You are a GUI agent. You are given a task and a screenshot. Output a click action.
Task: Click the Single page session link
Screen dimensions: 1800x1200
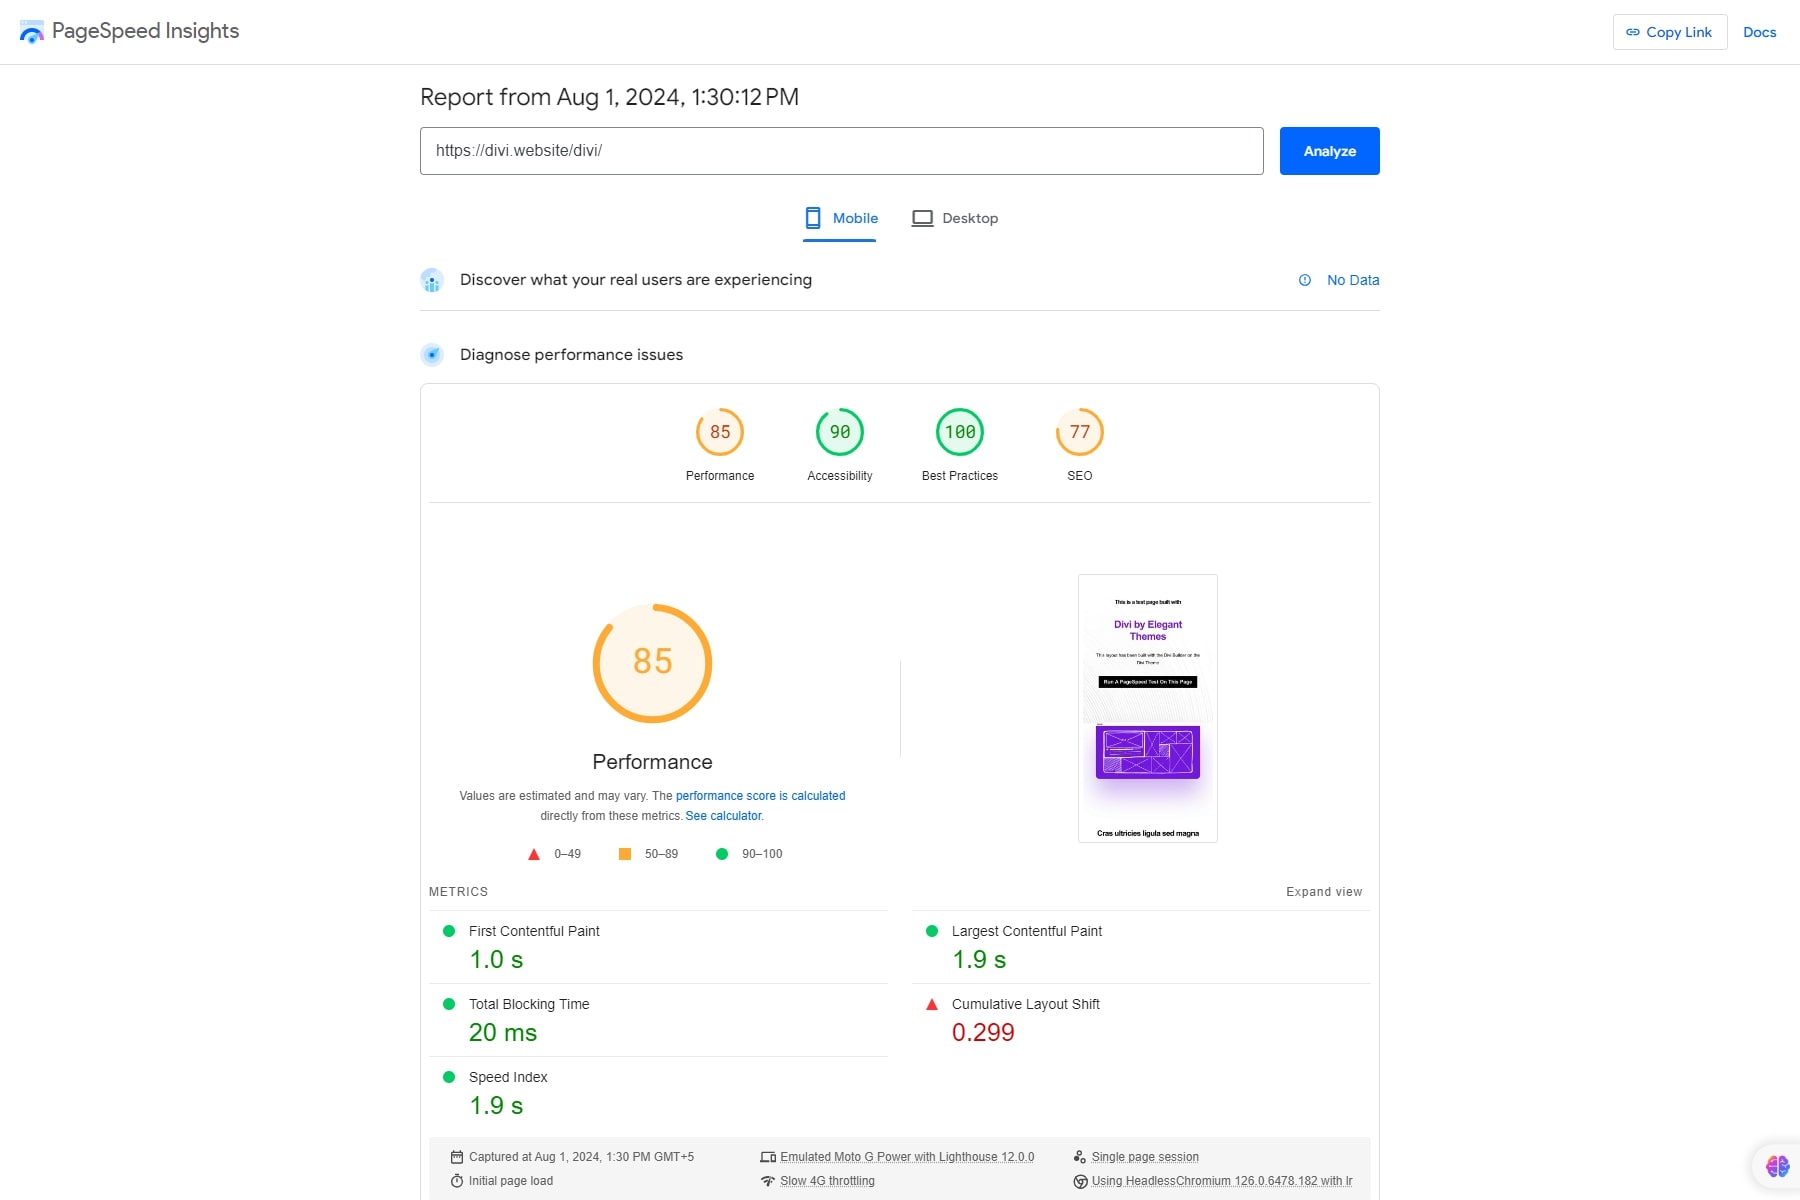click(1145, 1157)
